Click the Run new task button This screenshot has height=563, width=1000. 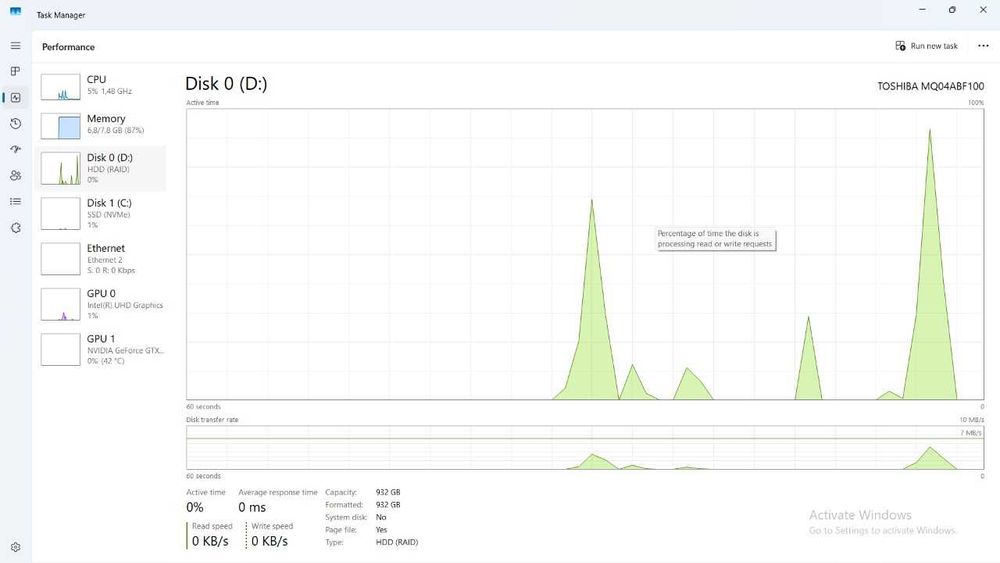click(x=926, y=46)
